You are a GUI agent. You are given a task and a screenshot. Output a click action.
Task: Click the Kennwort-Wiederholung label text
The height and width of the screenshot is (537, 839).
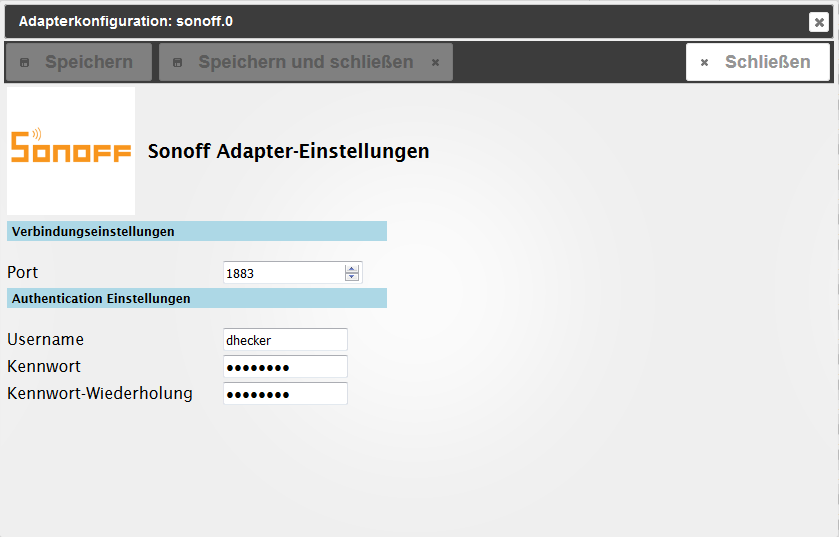pyautogui.click(x=100, y=393)
